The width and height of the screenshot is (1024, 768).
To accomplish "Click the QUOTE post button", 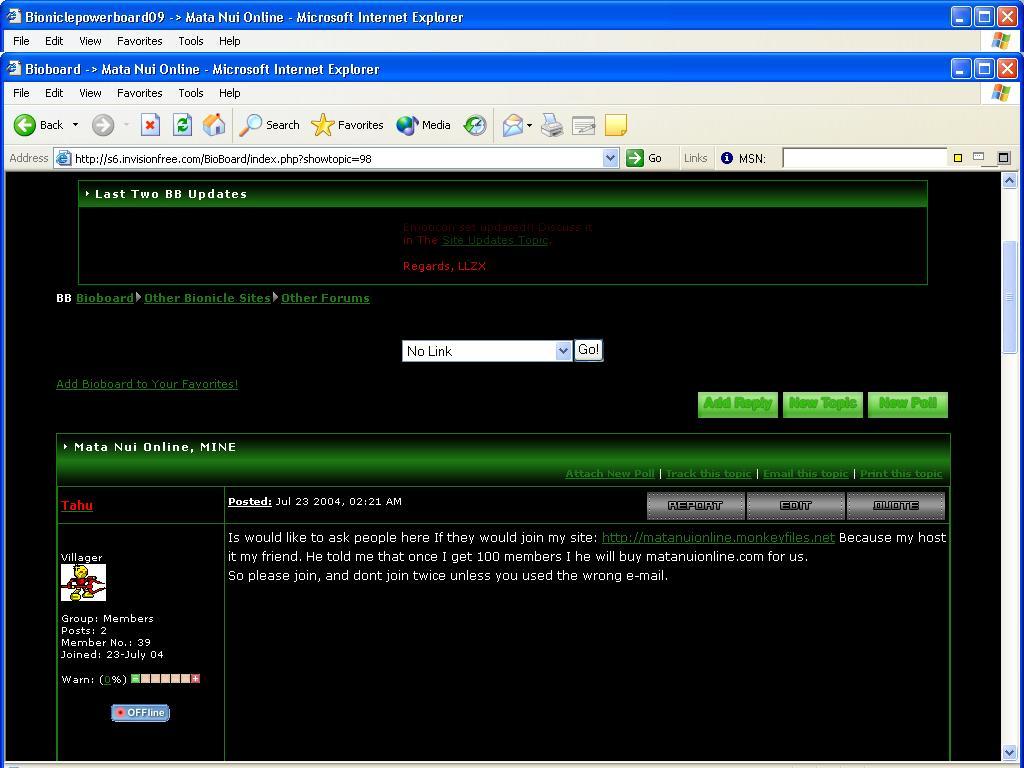I will tap(895, 505).
